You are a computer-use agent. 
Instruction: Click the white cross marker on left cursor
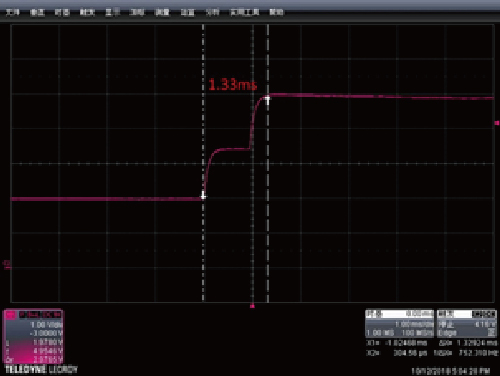tap(203, 196)
